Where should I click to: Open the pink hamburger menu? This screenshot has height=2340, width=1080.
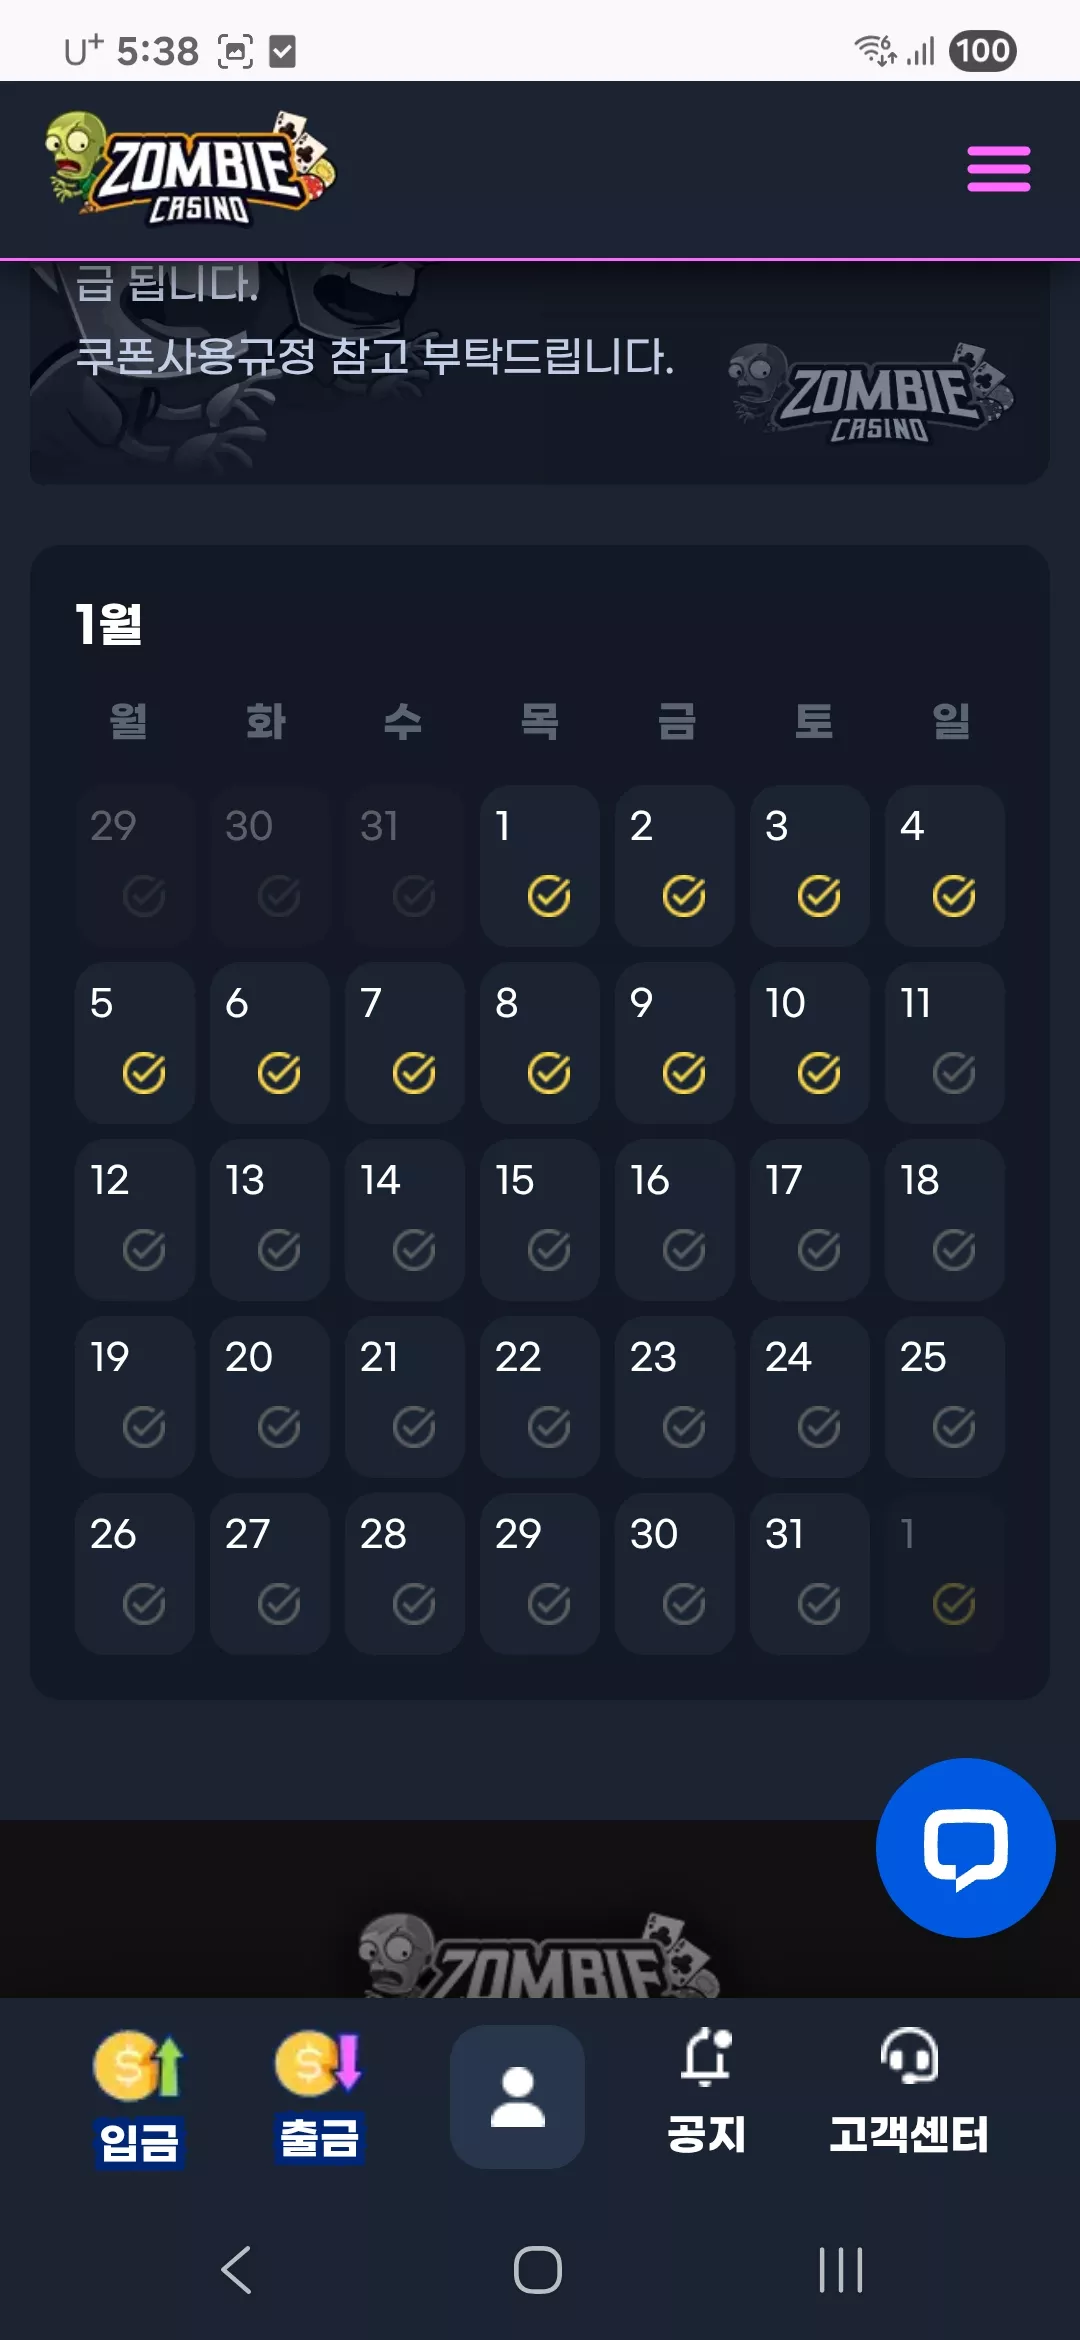[x=998, y=168]
